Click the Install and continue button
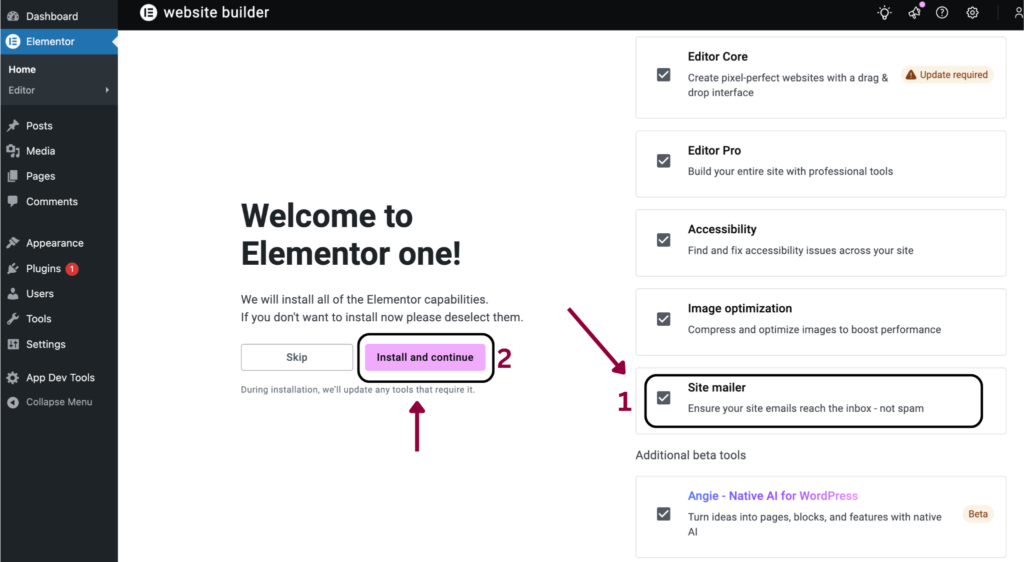Viewport: 1024px width, 562px height. click(425, 357)
